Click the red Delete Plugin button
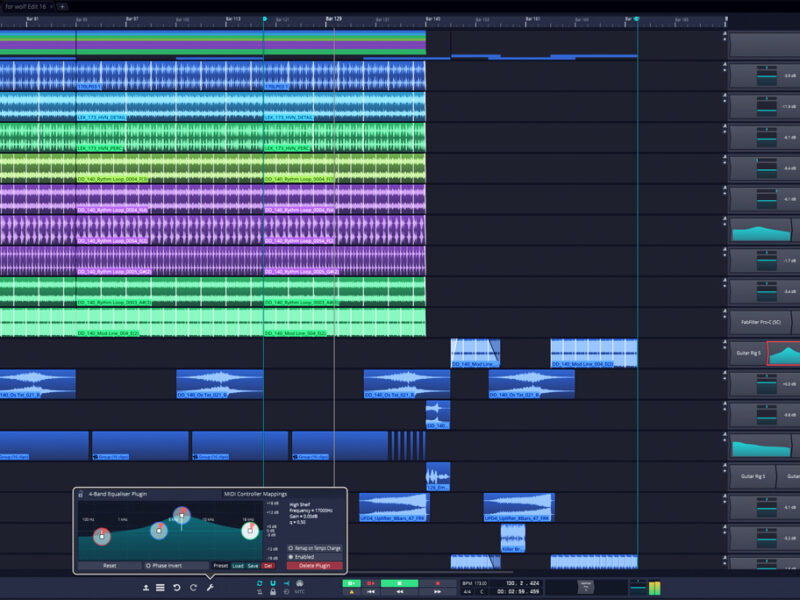Screen dimensions: 800x600 click(314, 565)
